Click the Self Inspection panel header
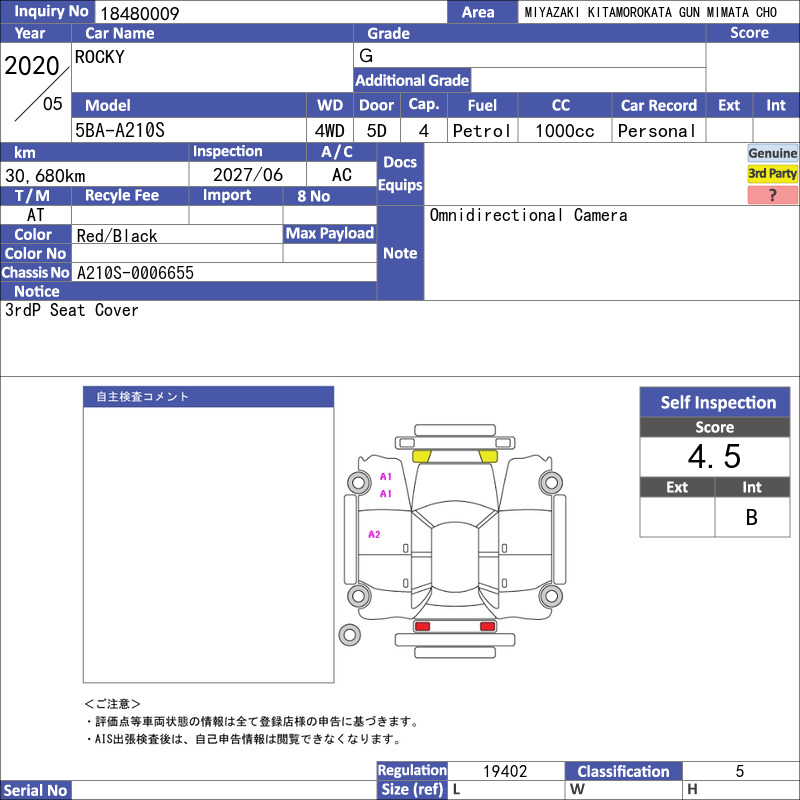This screenshot has height=800, width=800. [715, 402]
